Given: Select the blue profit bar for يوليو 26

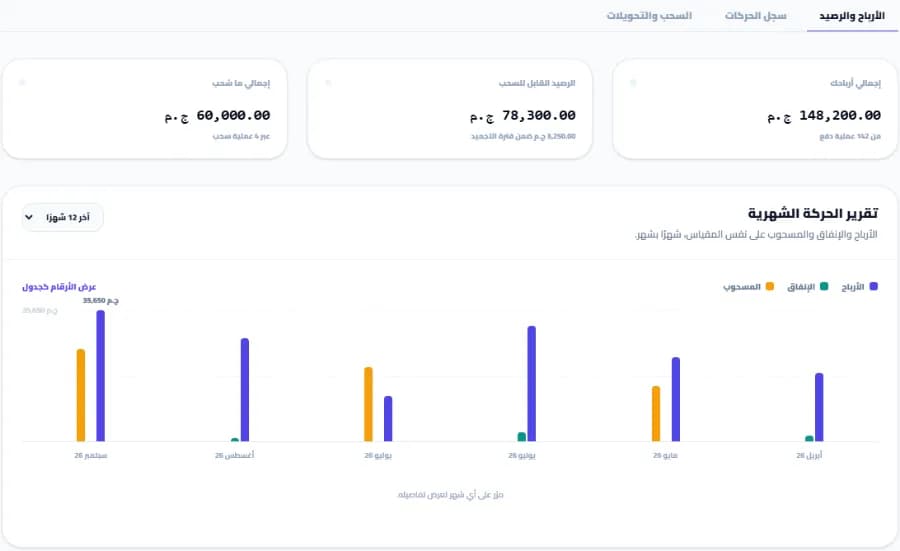Looking at the screenshot, I should click(x=388, y=419).
